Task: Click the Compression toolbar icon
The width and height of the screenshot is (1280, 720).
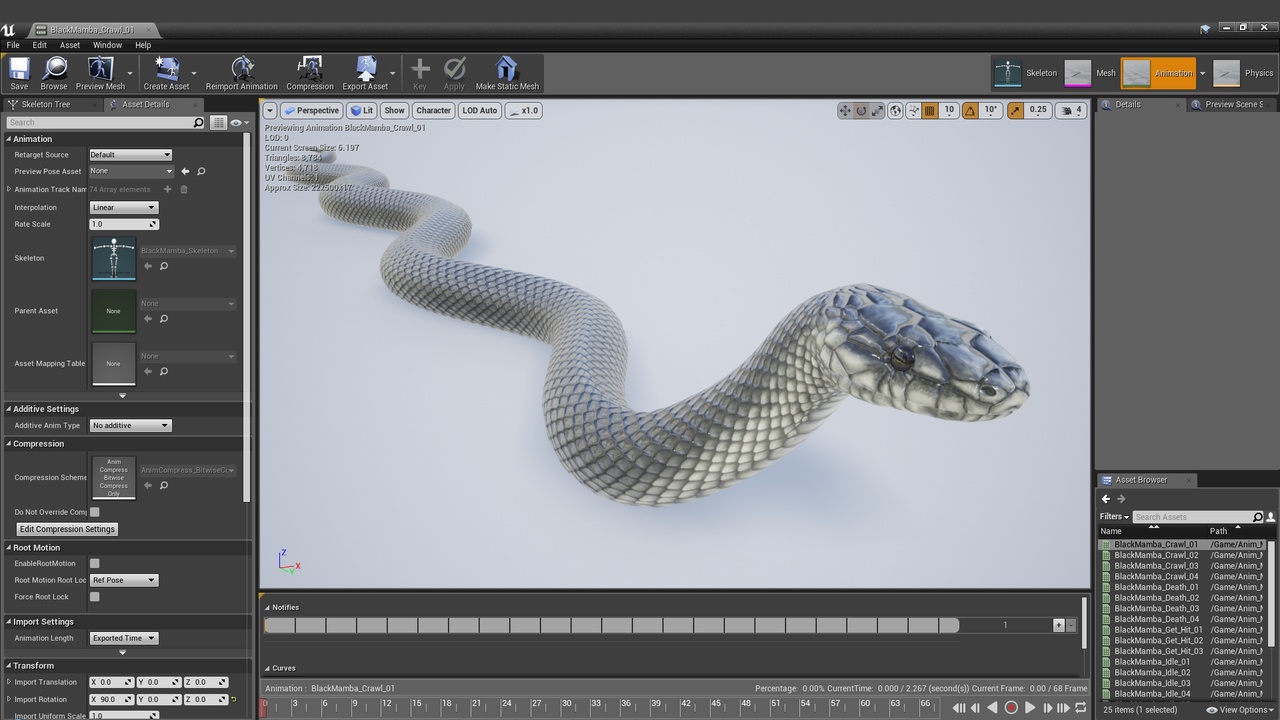Action: [309, 73]
